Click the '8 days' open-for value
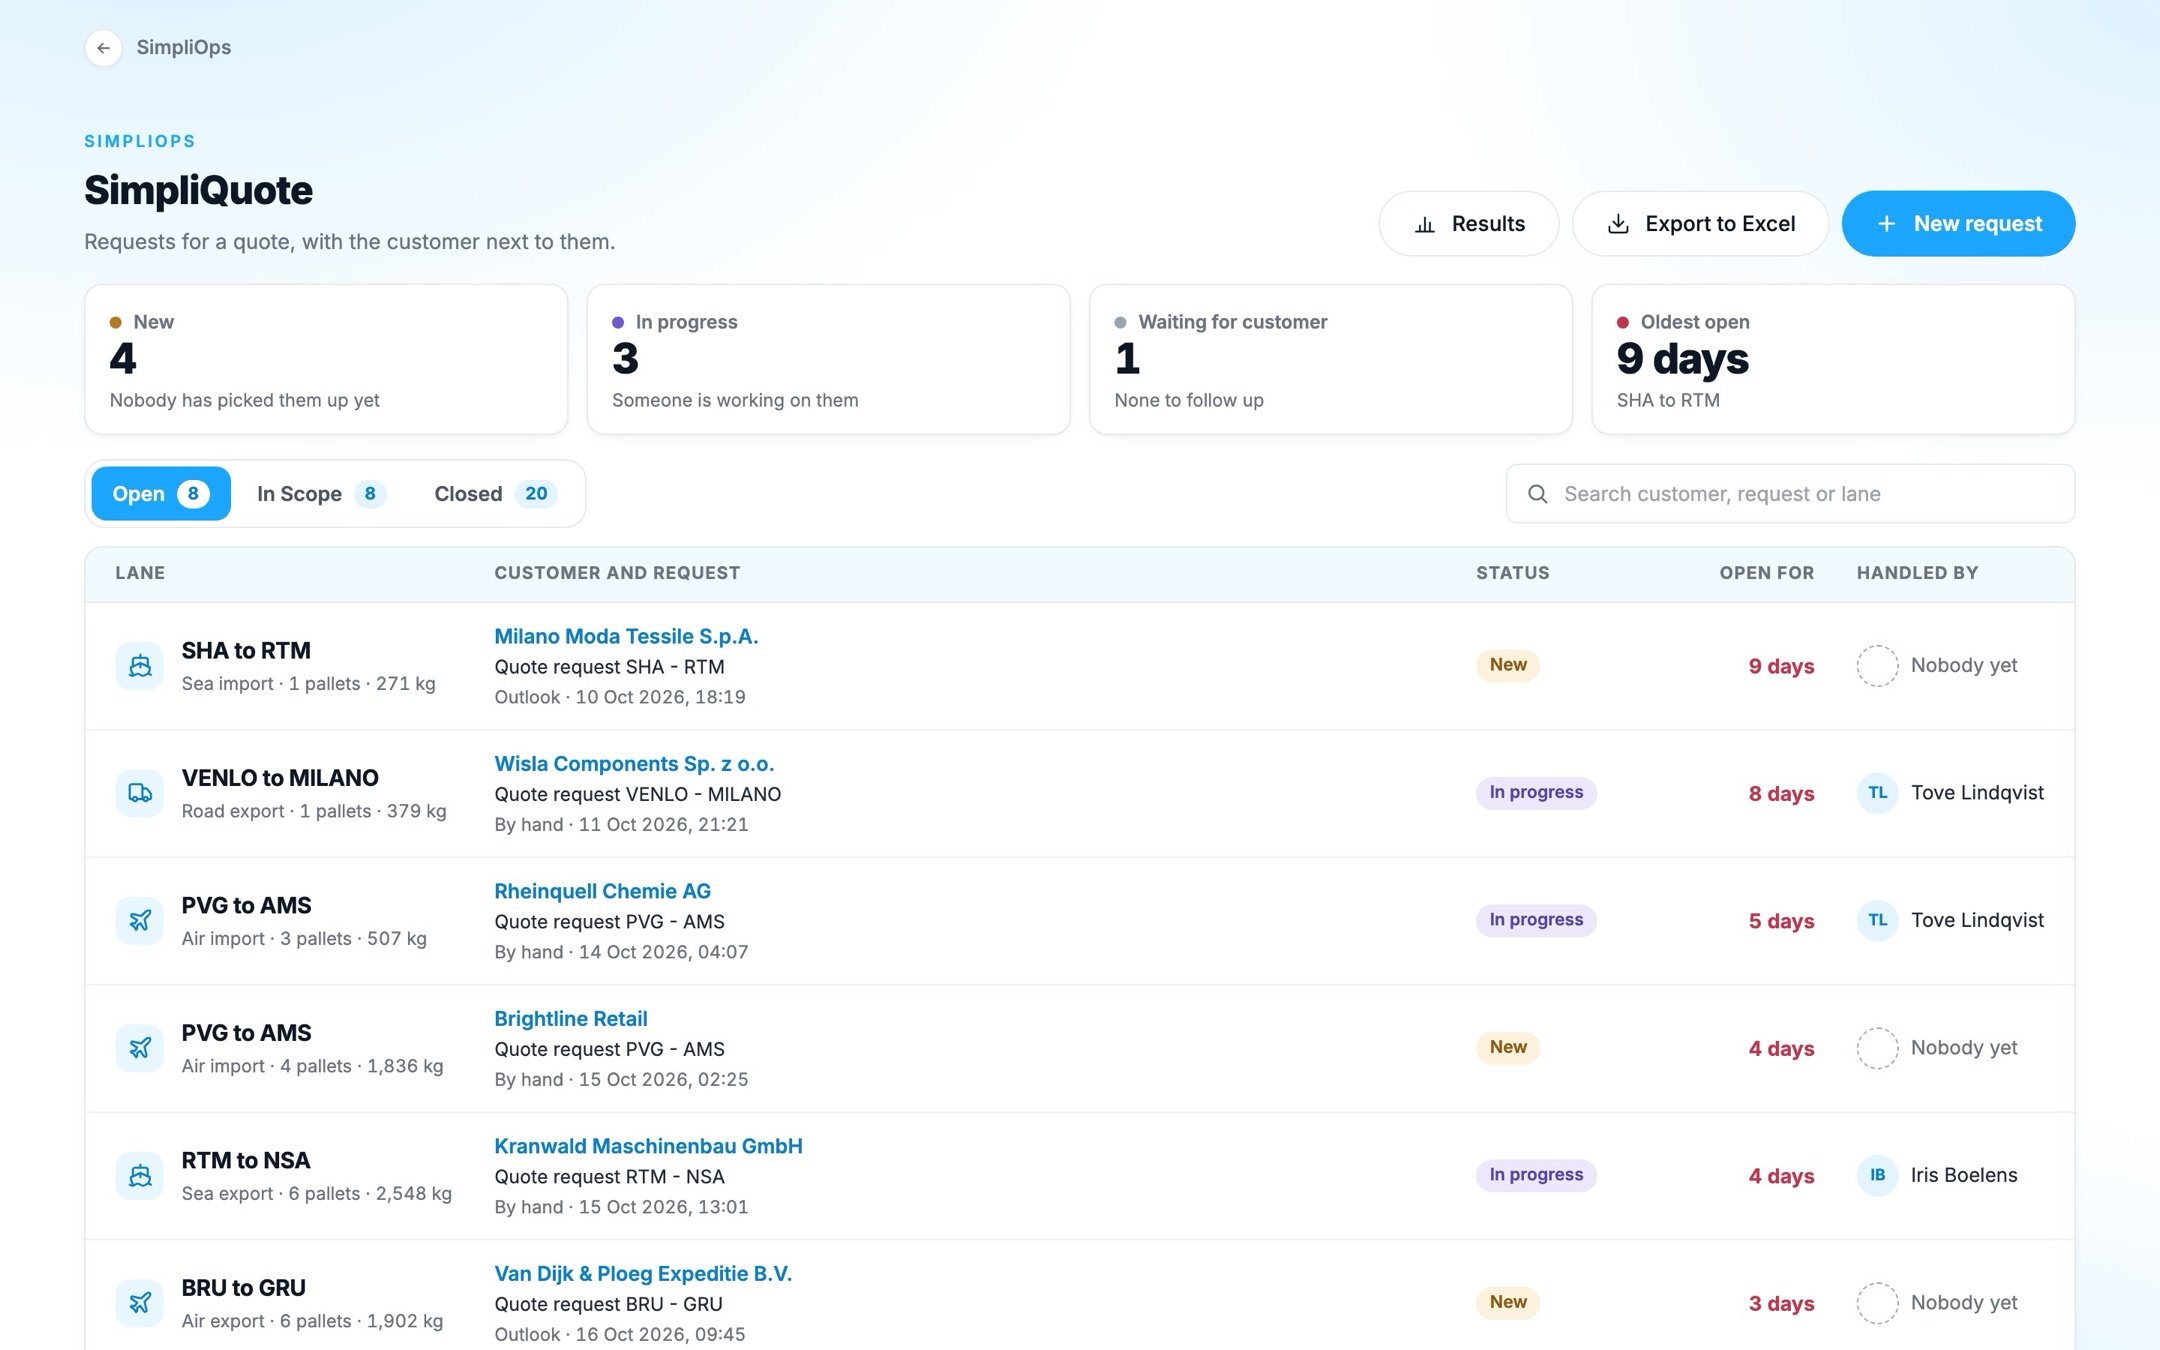Image resolution: width=2160 pixels, height=1350 pixels. coord(1781,794)
